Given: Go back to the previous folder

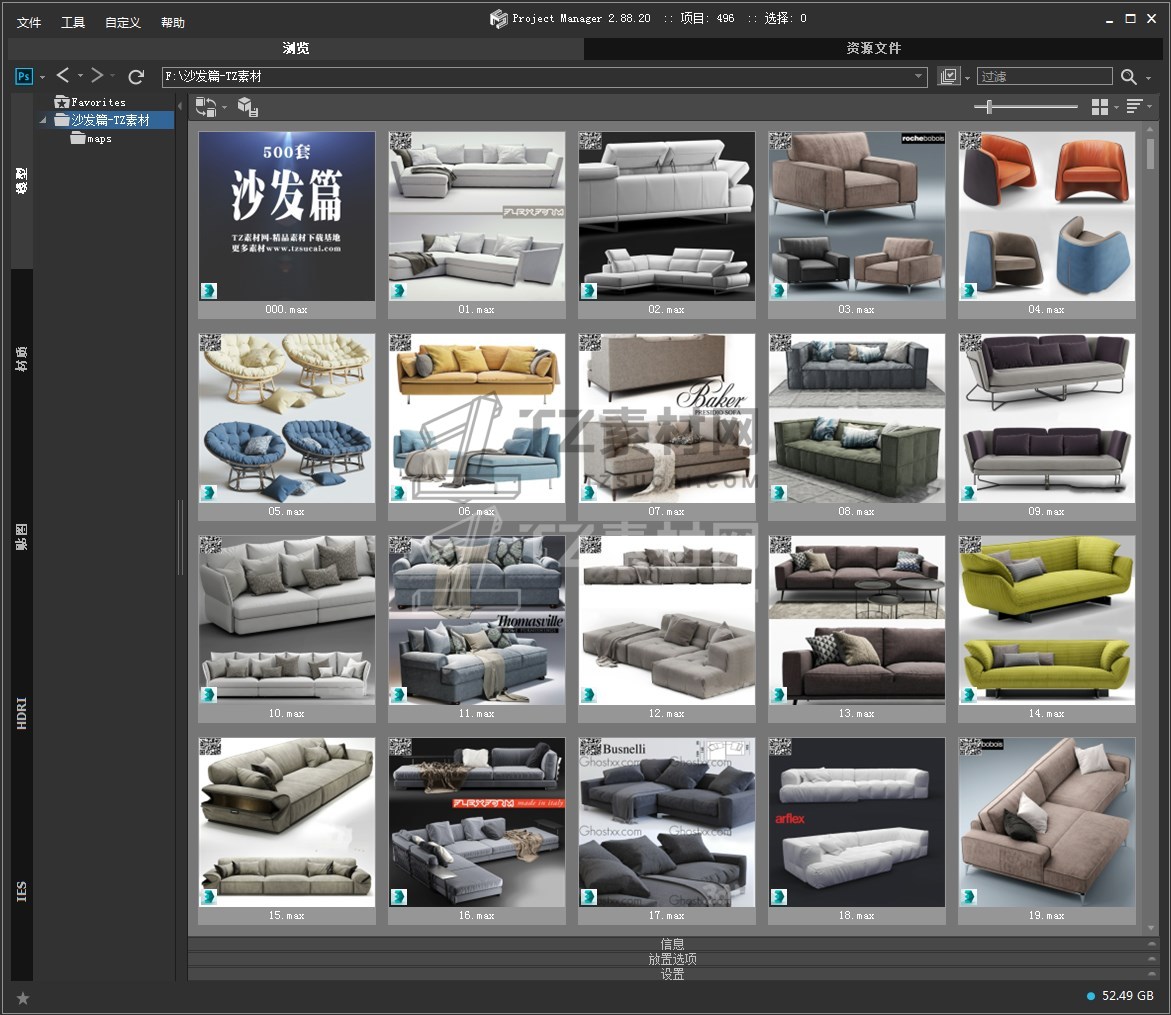Looking at the screenshot, I should pyautogui.click(x=63, y=76).
